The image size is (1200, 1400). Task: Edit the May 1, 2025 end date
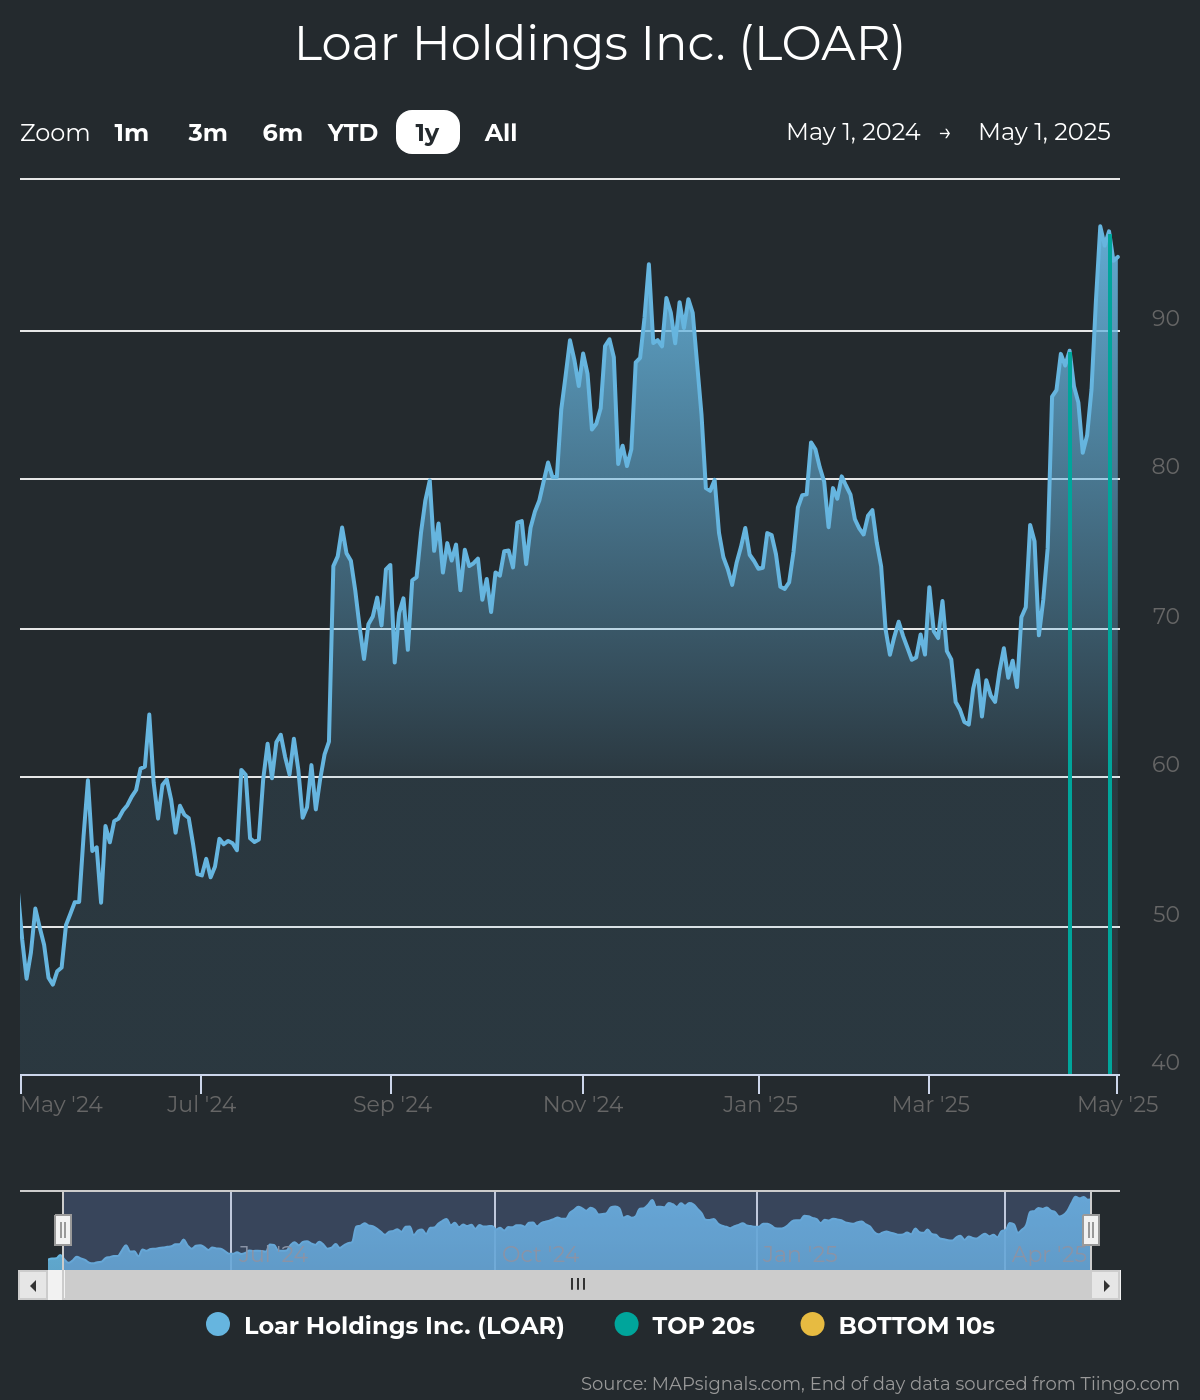click(1045, 132)
